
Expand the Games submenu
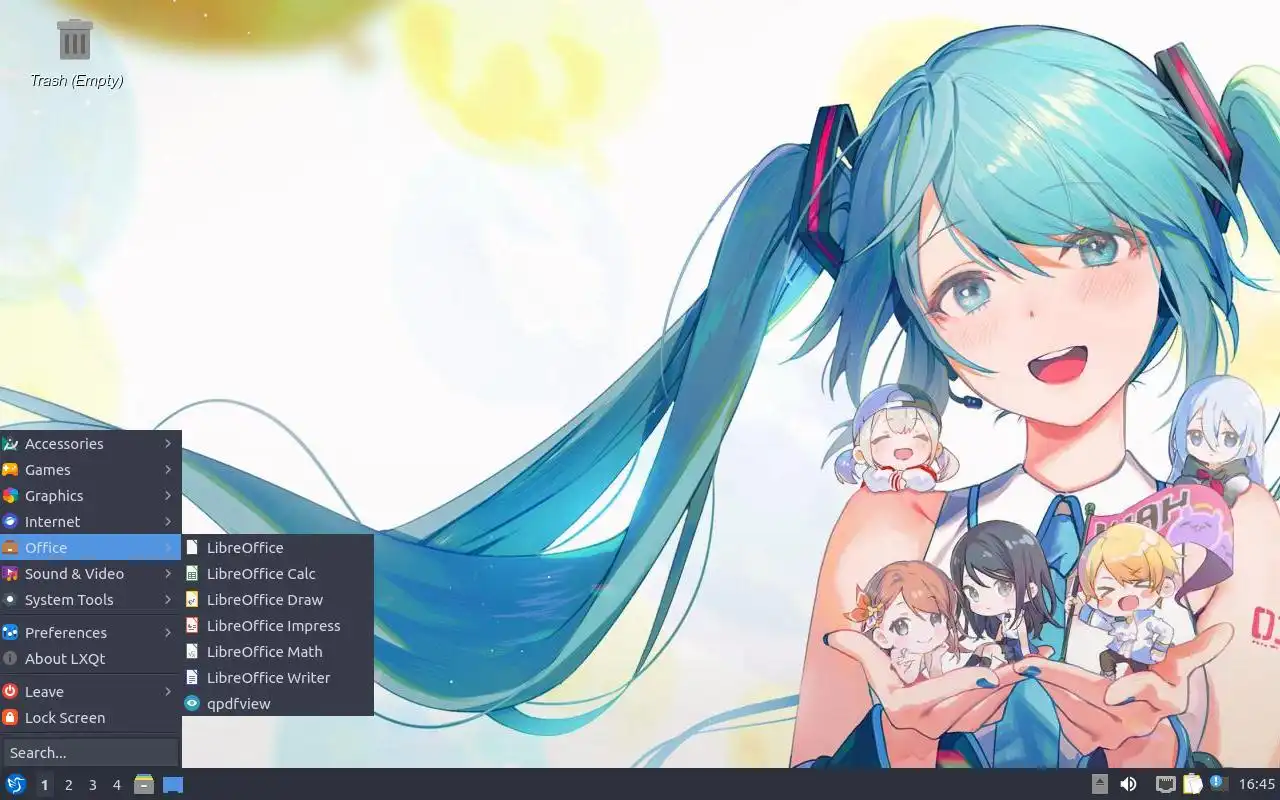pos(90,469)
